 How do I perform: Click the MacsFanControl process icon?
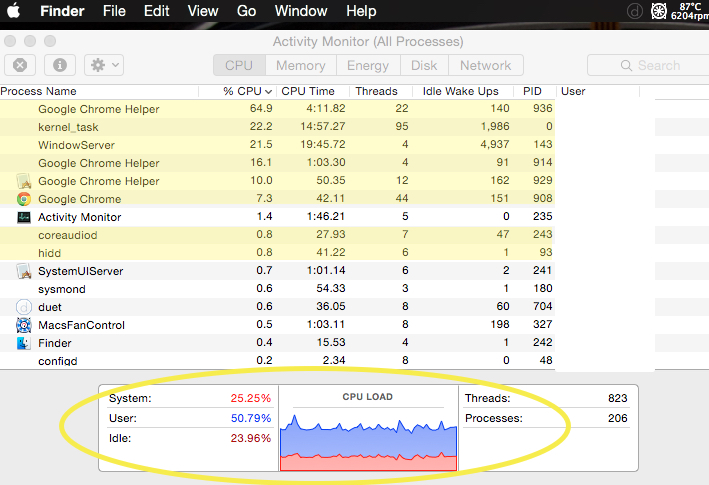coord(24,325)
